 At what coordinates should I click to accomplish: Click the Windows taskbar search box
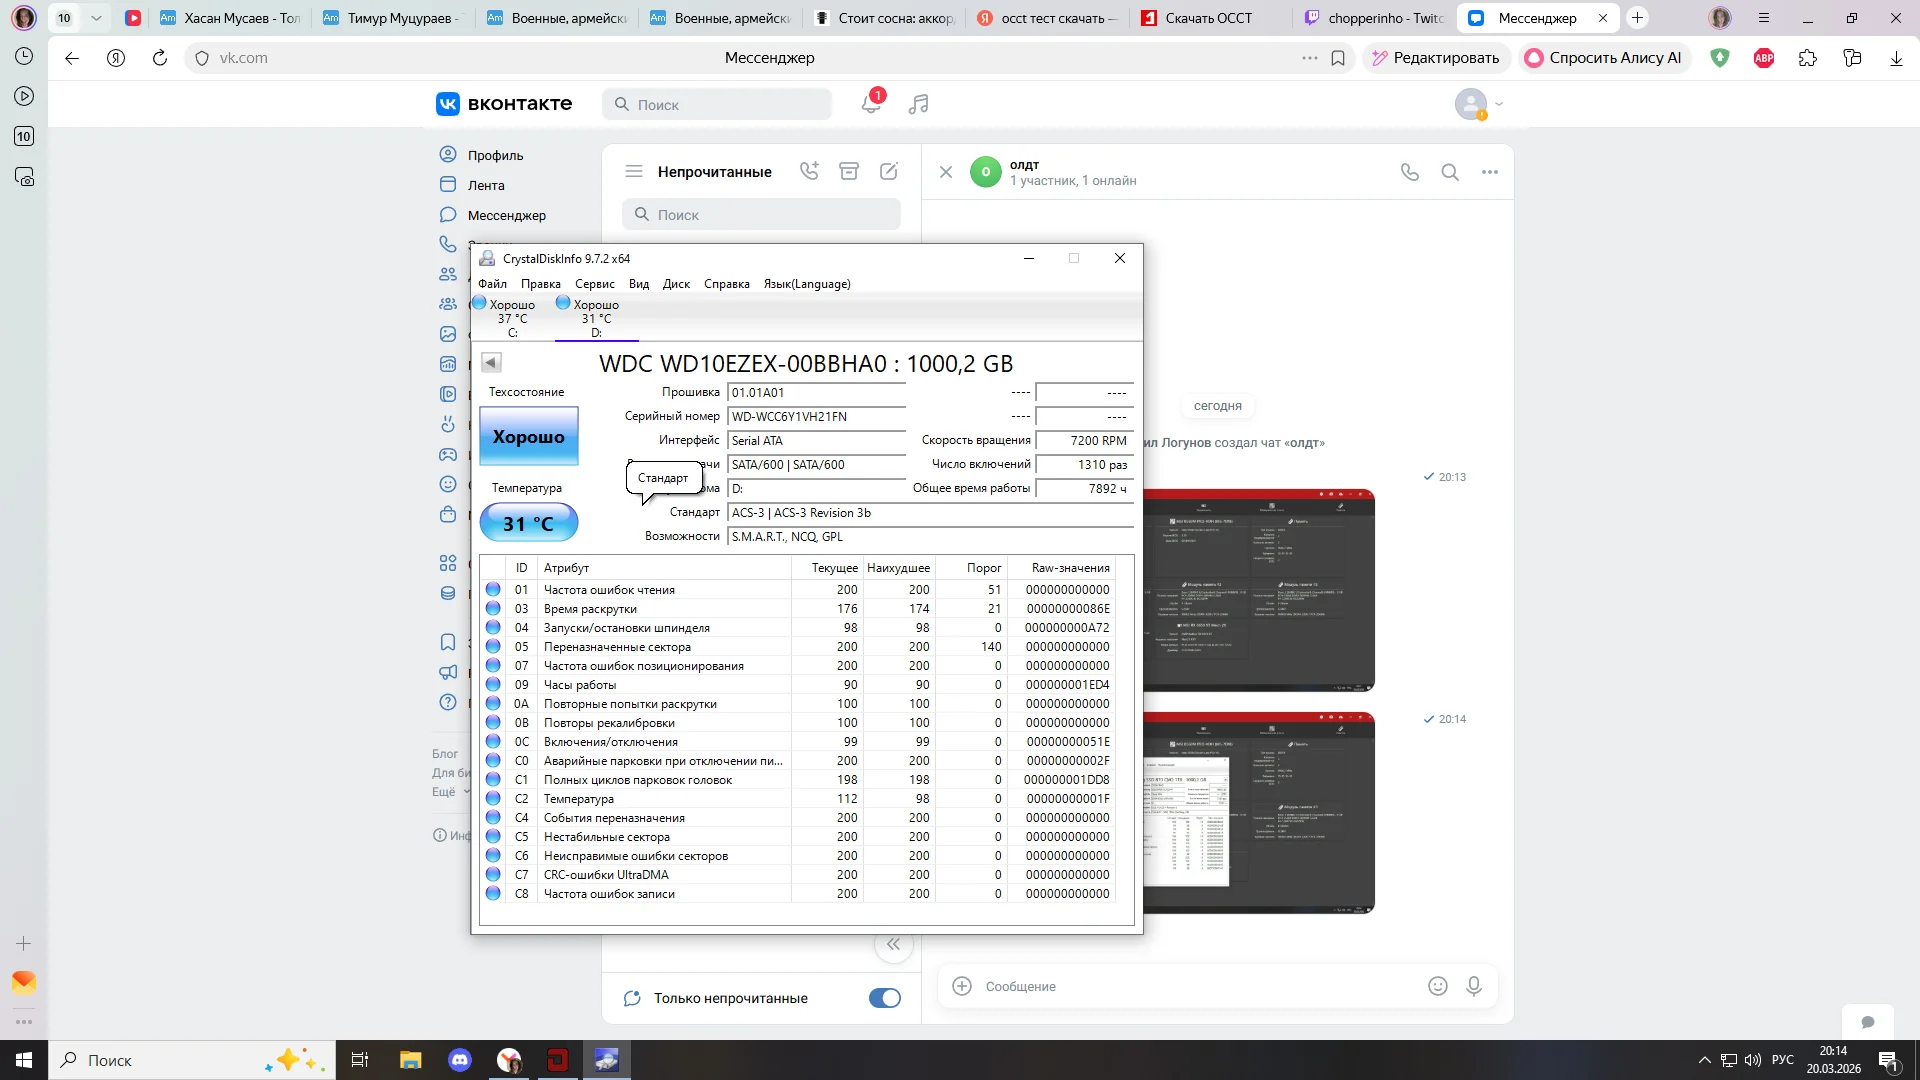point(192,1060)
